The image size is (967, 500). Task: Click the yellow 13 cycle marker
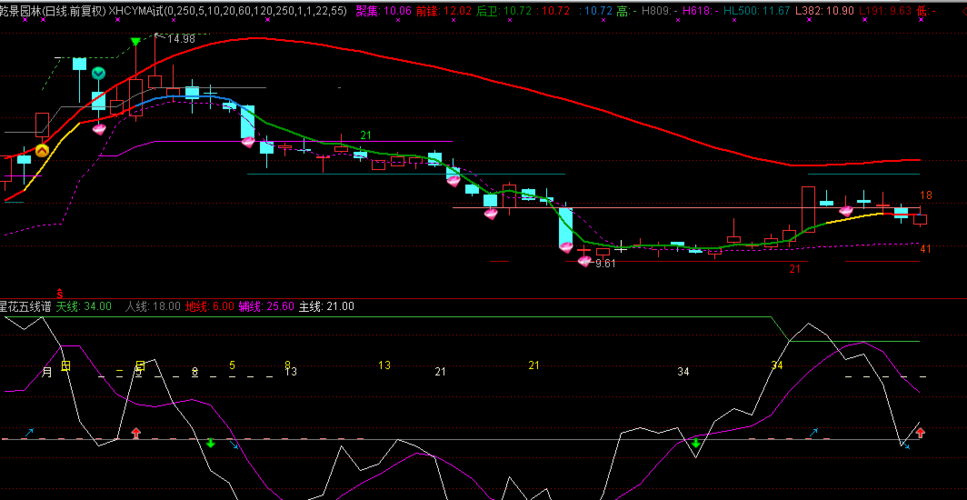click(x=384, y=366)
